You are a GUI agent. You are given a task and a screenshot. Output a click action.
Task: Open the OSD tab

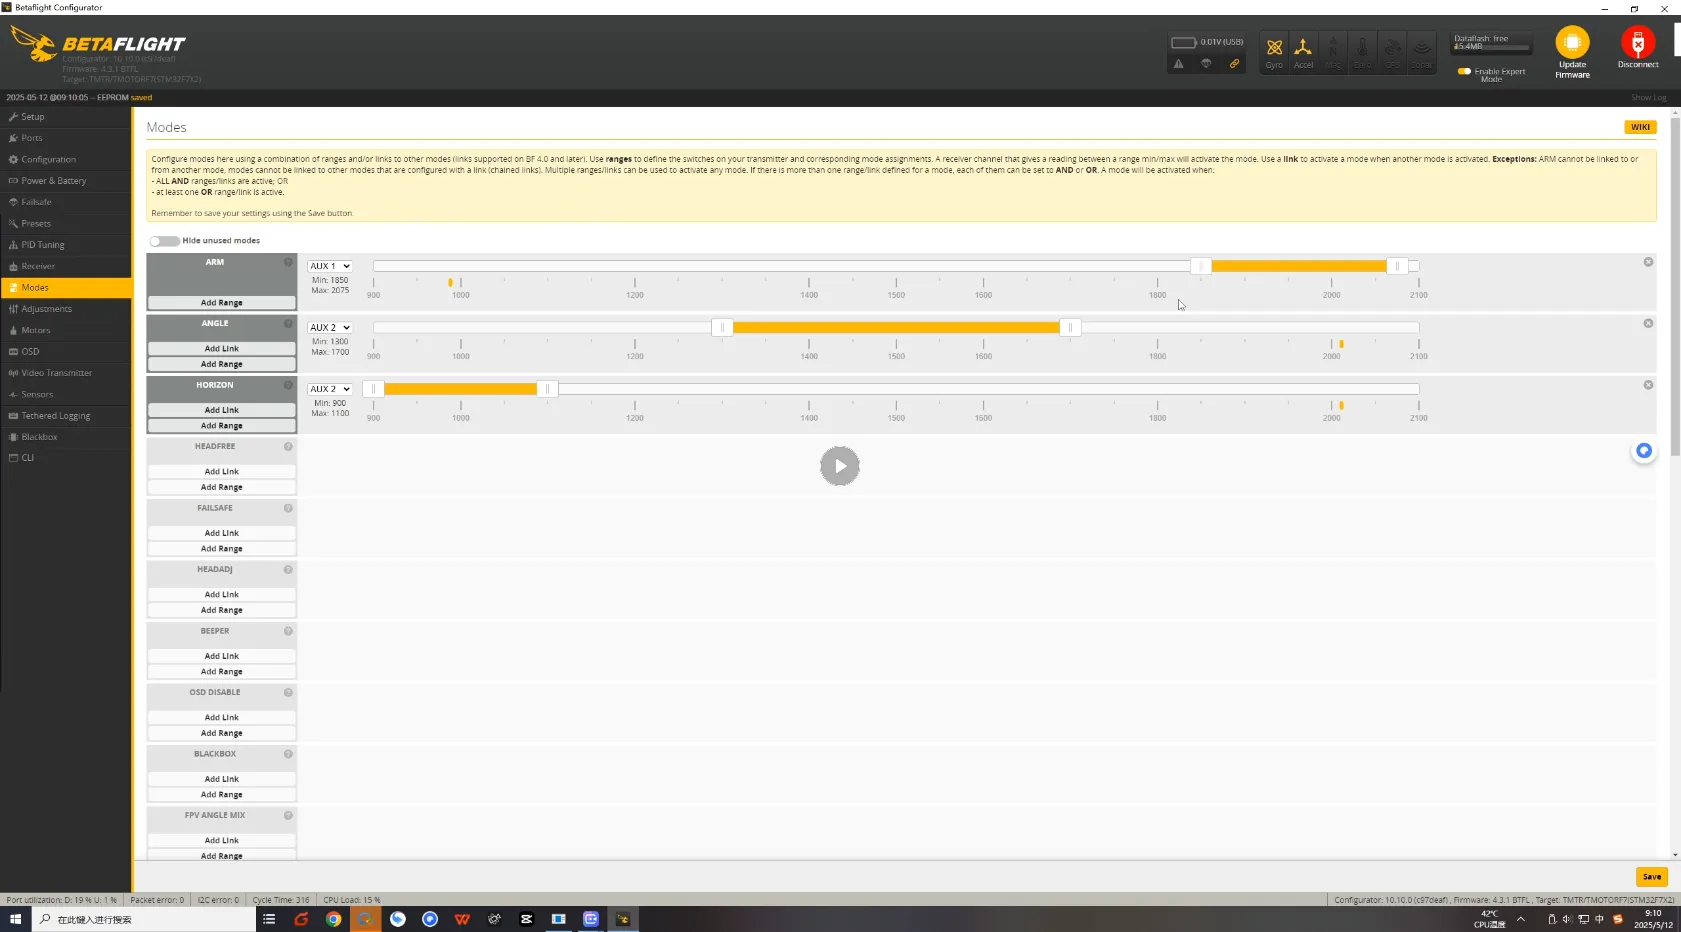tap(66, 351)
